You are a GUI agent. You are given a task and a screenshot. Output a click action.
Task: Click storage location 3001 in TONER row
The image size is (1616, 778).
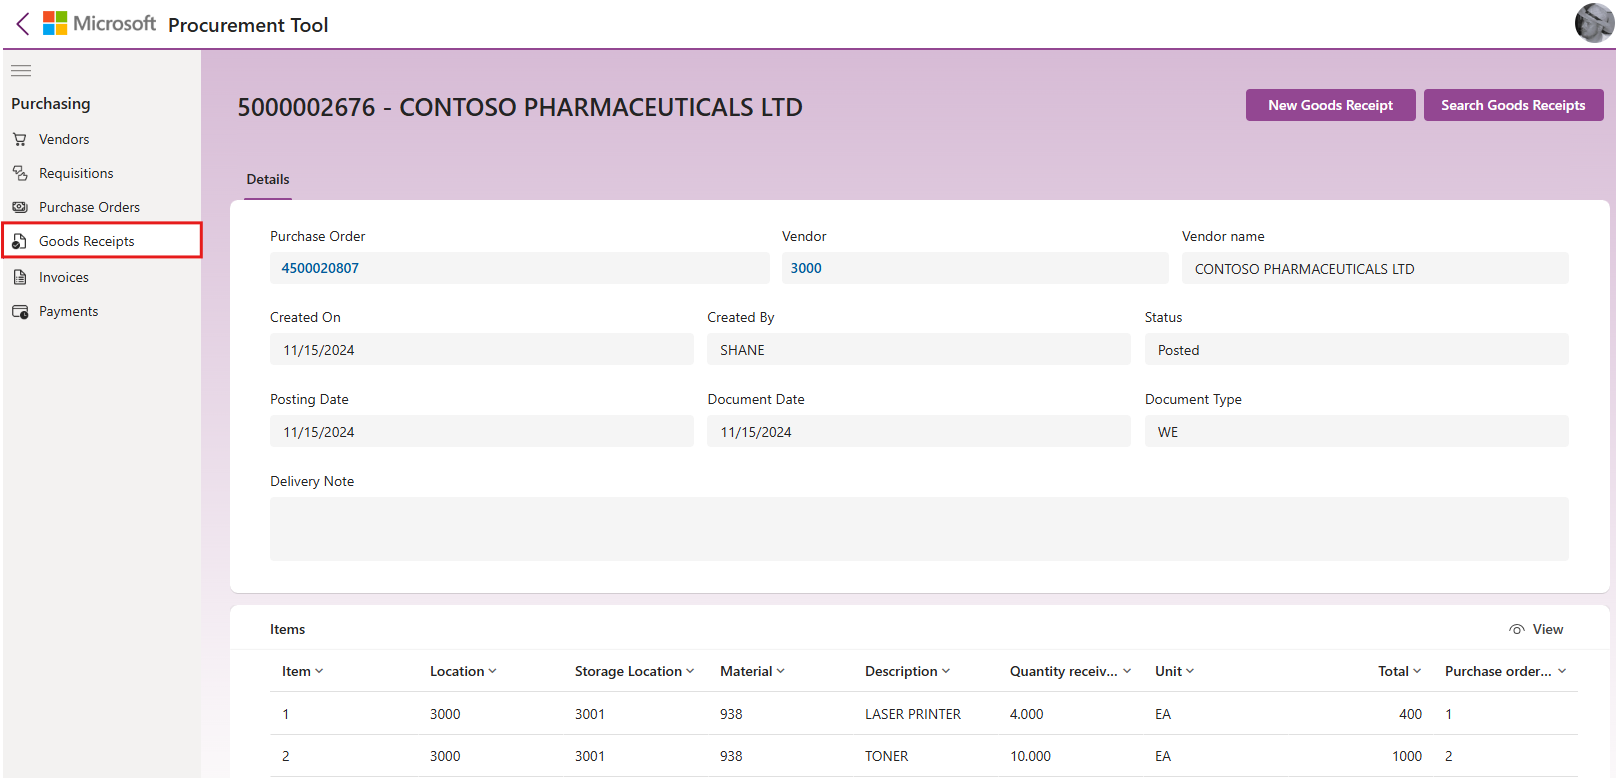tap(590, 756)
